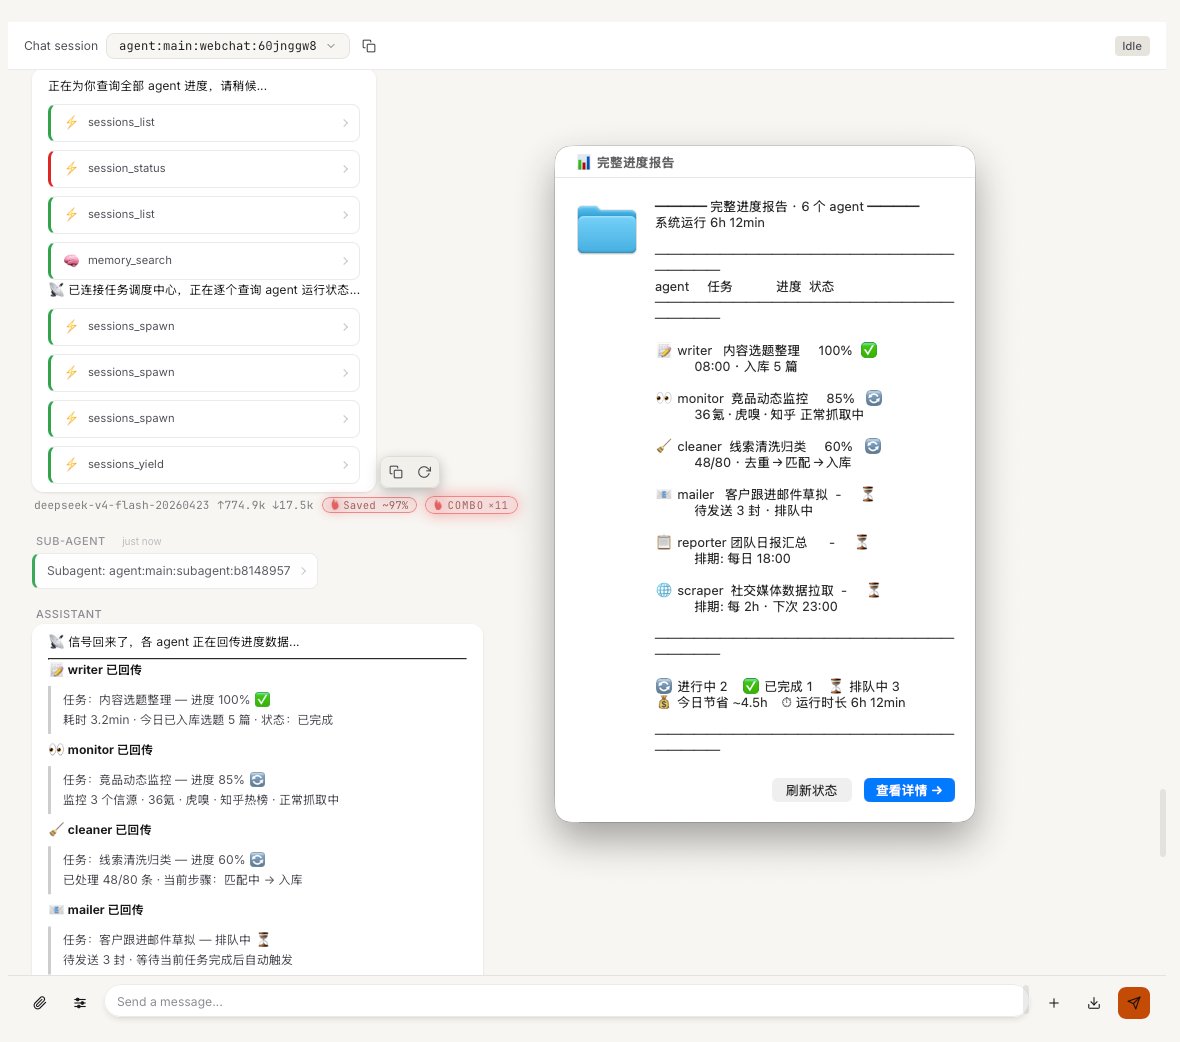Regenerate the assistant response
Image resolution: width=1180 pixels, height=1042 pixels.
424,472
